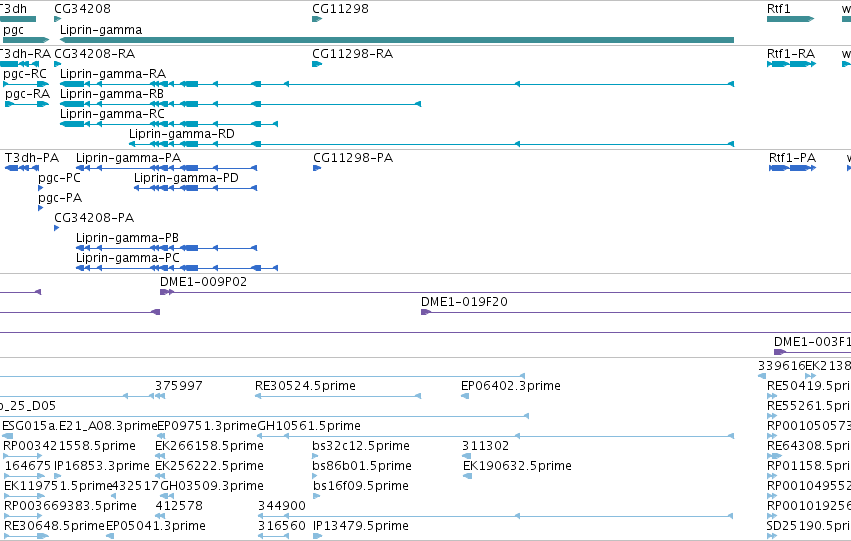Click EP06402.3prime EST label
This screenshot has height=541, width=851.
[511, 386]
